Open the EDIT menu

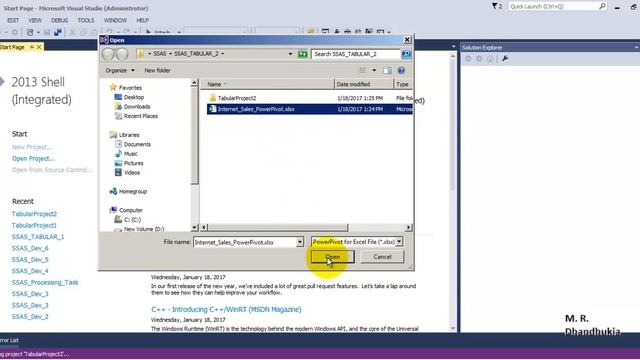click(13, 20)
